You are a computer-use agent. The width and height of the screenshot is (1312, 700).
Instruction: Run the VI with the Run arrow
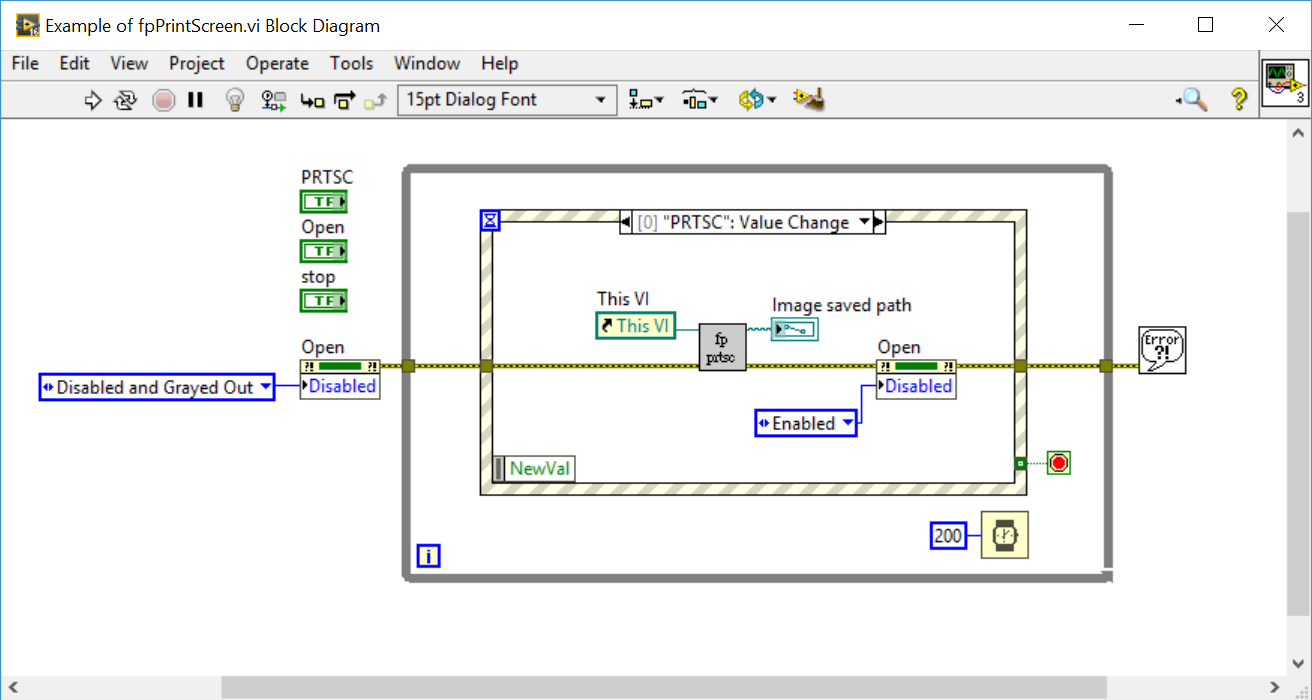point(93,99)
